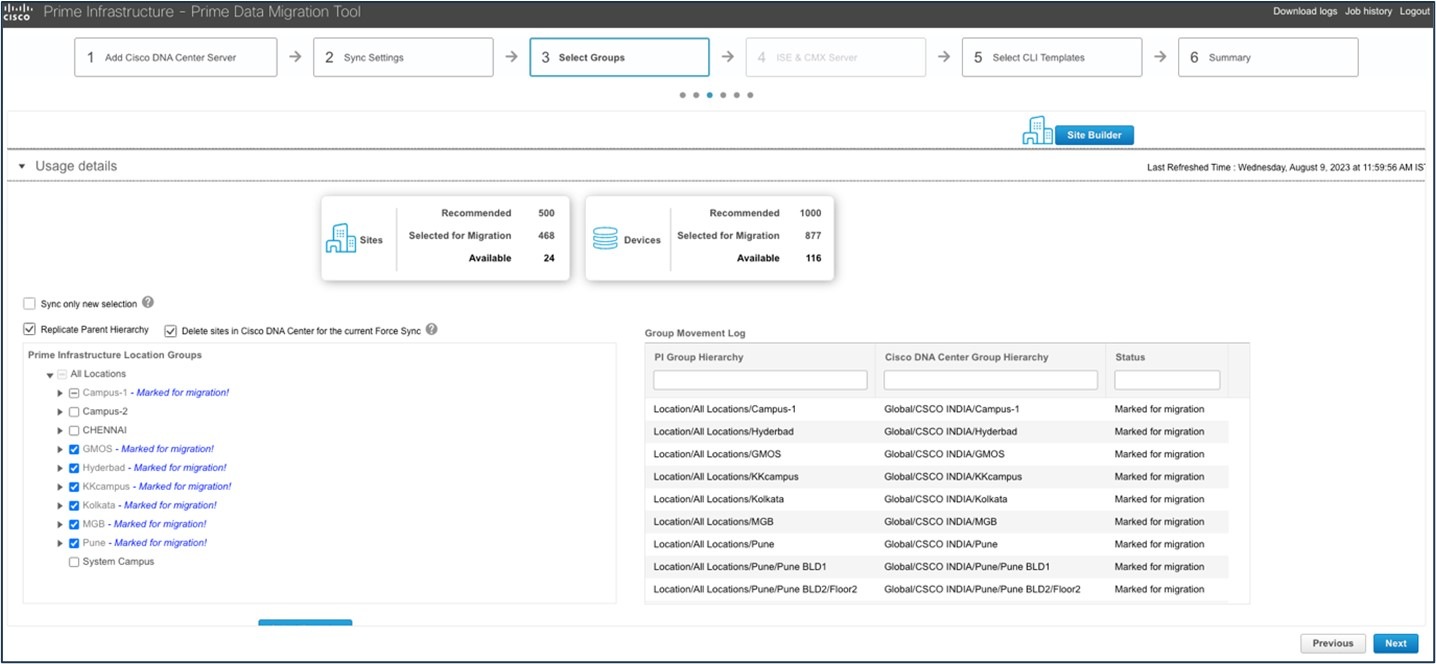Click the Previous button
This screenshot has height=664, width=1436.
1332,643
